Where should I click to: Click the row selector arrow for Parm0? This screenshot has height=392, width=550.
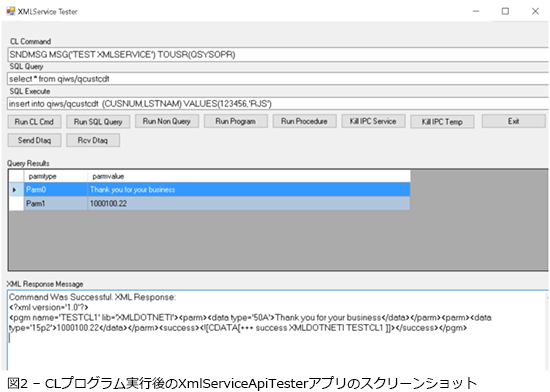(16, 190)
